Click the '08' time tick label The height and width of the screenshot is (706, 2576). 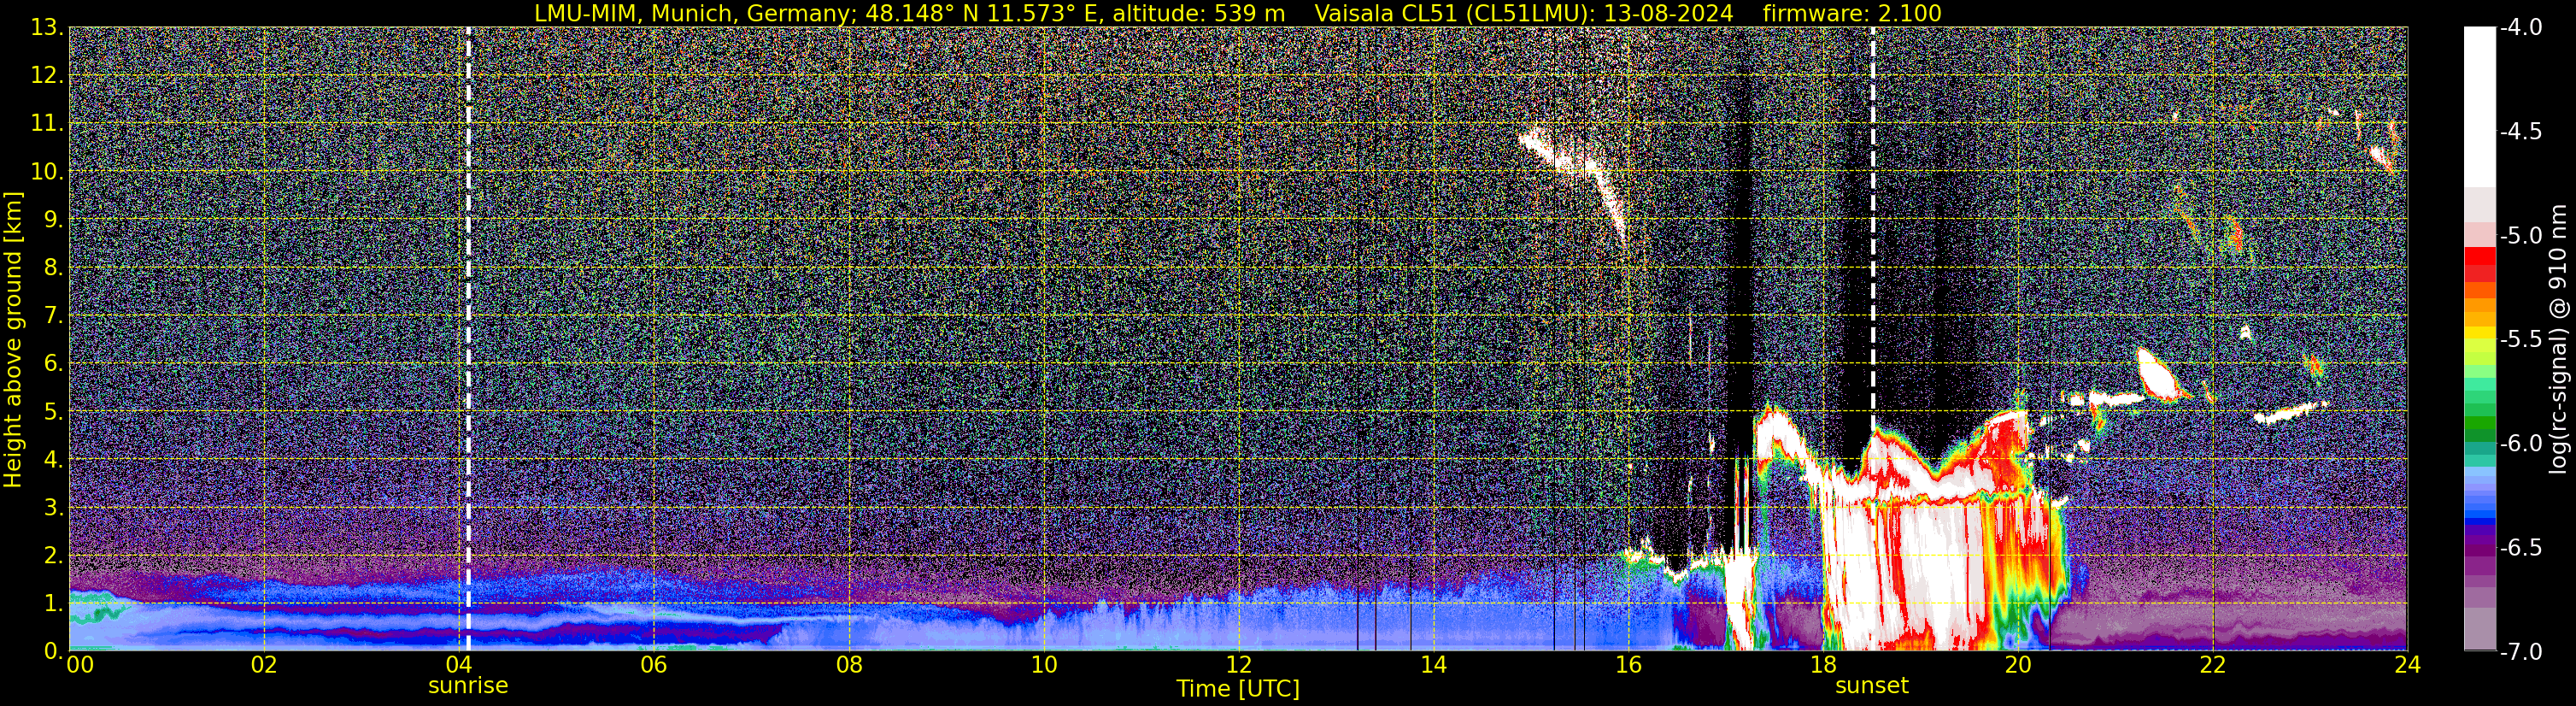pyautogui.click(x=848, y=665)
